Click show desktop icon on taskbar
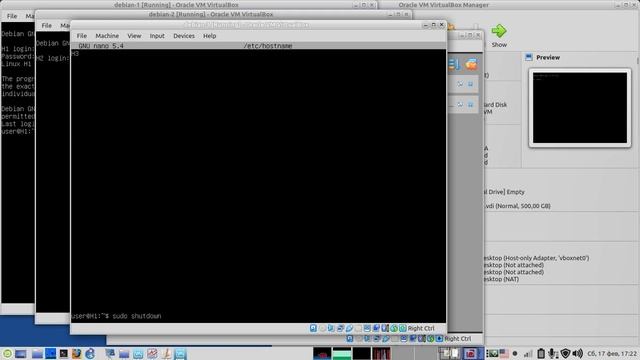Image resolution: width=640 pixels, height=360 pixels. [x=21, y=353]
